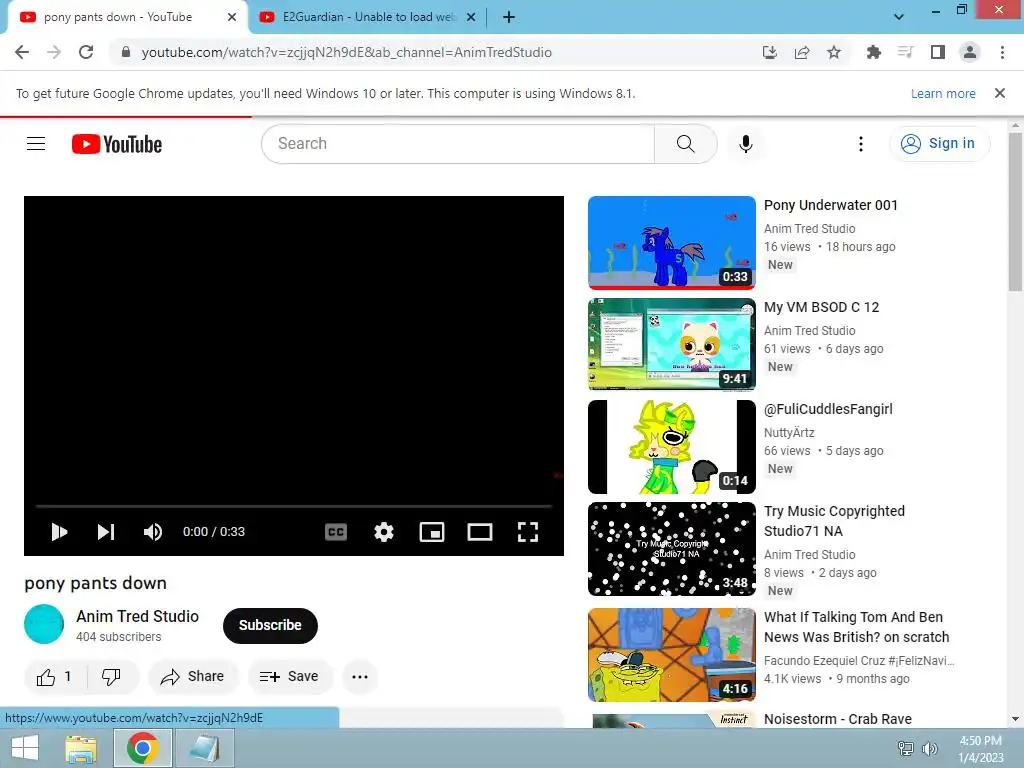Image resolution: width=1024 pixels, height=768 pixels.
Task: Open video player settings gear
Action: [x=384, y=532]
